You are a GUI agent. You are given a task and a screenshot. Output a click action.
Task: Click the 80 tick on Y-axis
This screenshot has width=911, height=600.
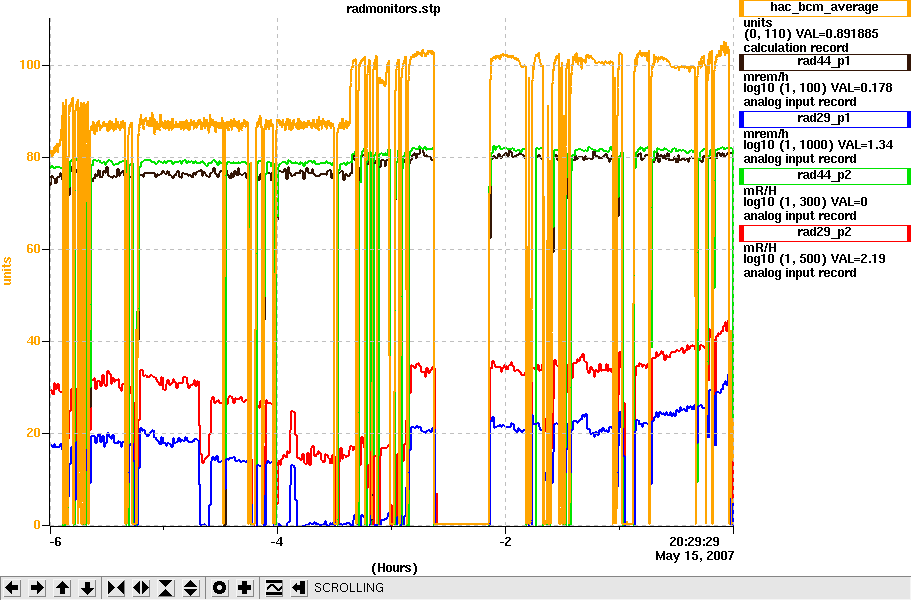pos(33,157)
